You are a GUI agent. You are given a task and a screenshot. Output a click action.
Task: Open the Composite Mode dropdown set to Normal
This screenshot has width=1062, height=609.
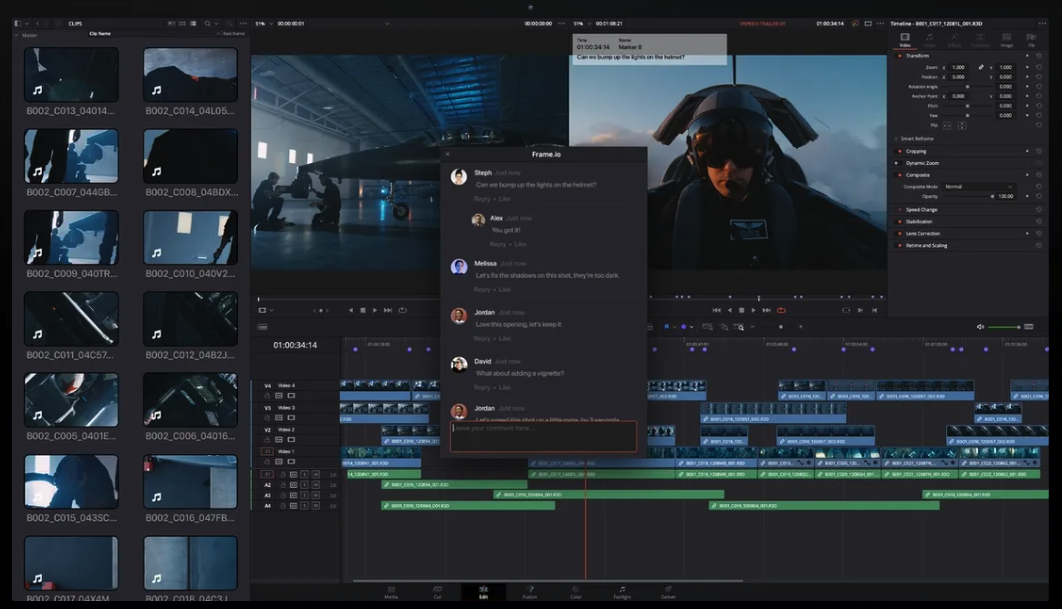click(x=978, y=187)
